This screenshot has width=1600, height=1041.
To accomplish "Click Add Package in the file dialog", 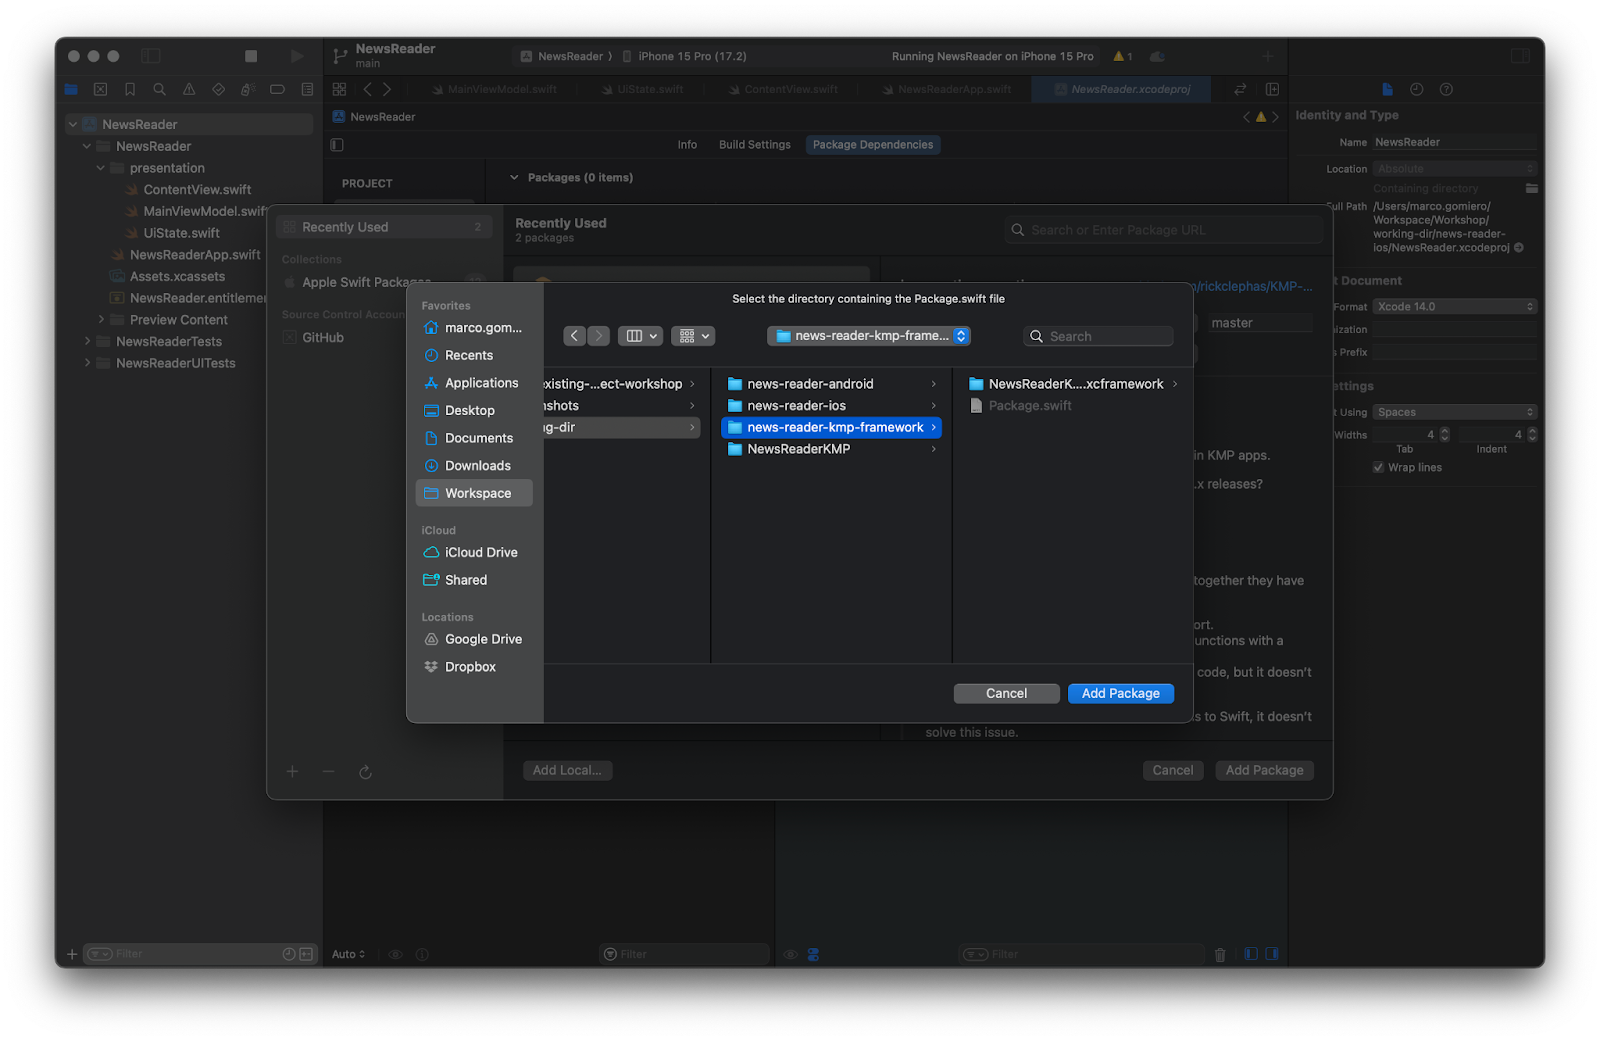I will pyautogui.click(x=1120, y=693).
